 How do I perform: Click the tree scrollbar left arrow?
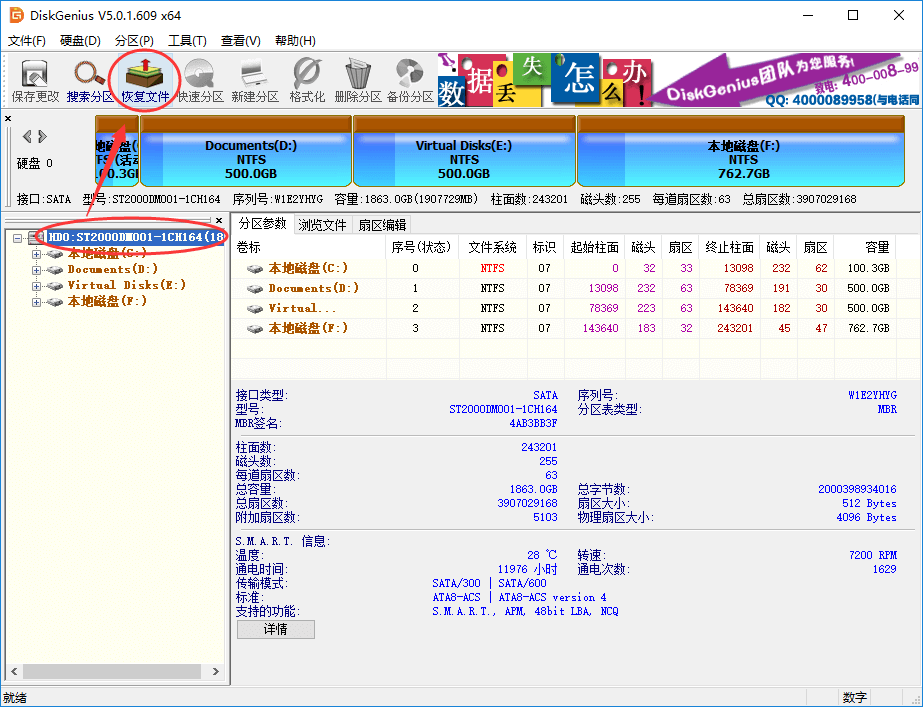pos(14,672)
